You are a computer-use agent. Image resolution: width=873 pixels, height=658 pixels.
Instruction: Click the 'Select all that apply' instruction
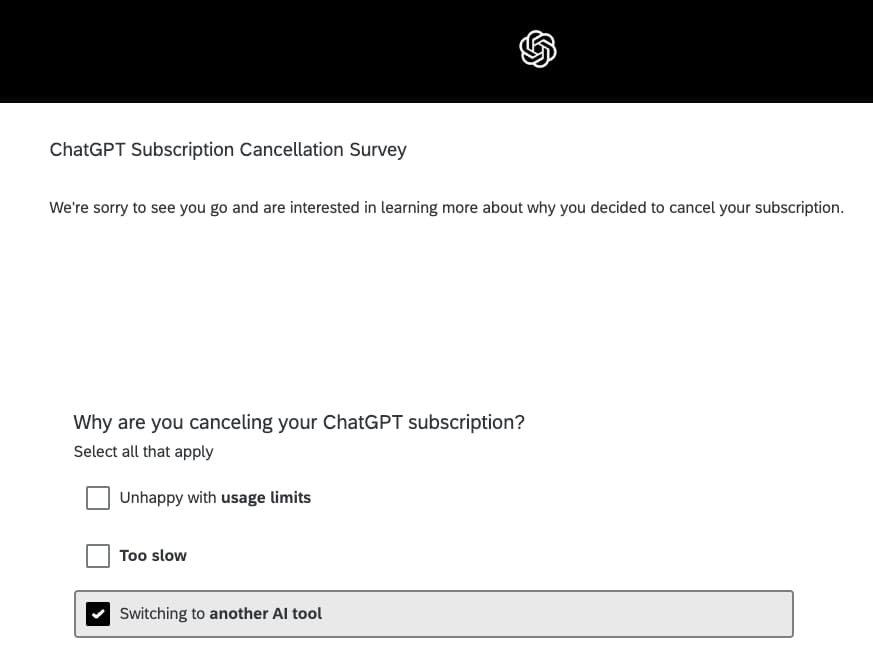(x=143, y=452)
